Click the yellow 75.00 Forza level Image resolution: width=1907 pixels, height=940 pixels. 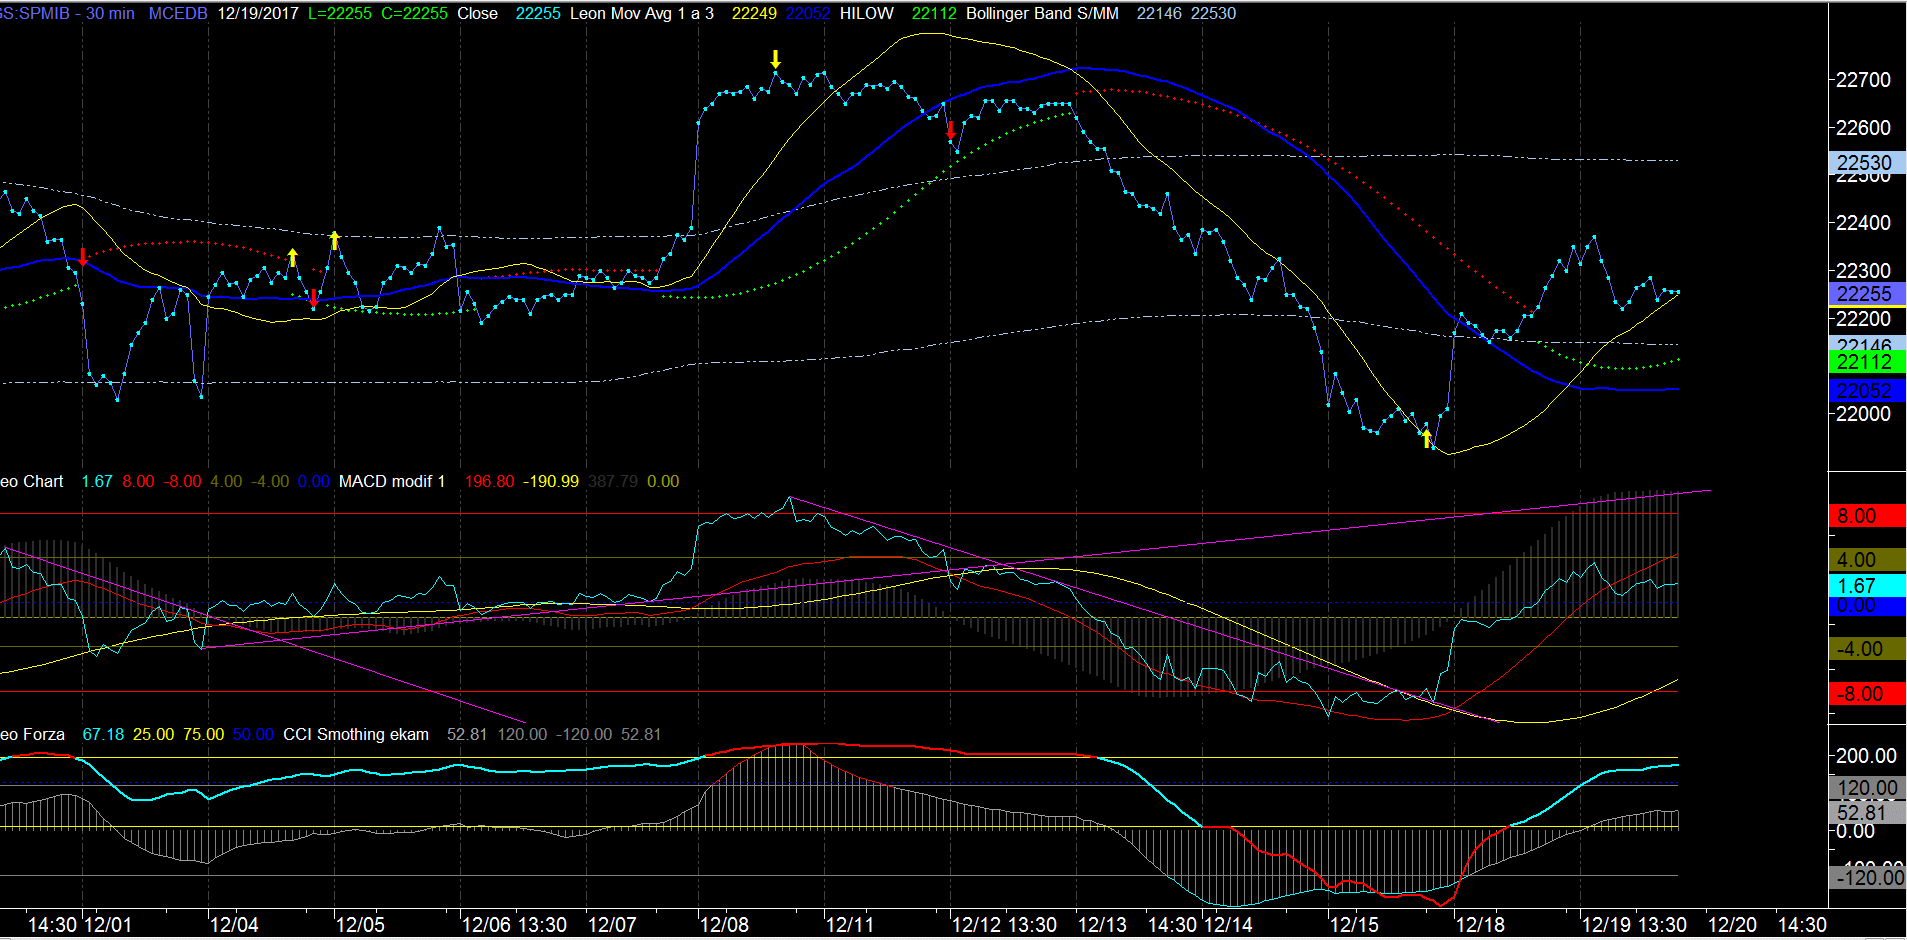(203, 735)
